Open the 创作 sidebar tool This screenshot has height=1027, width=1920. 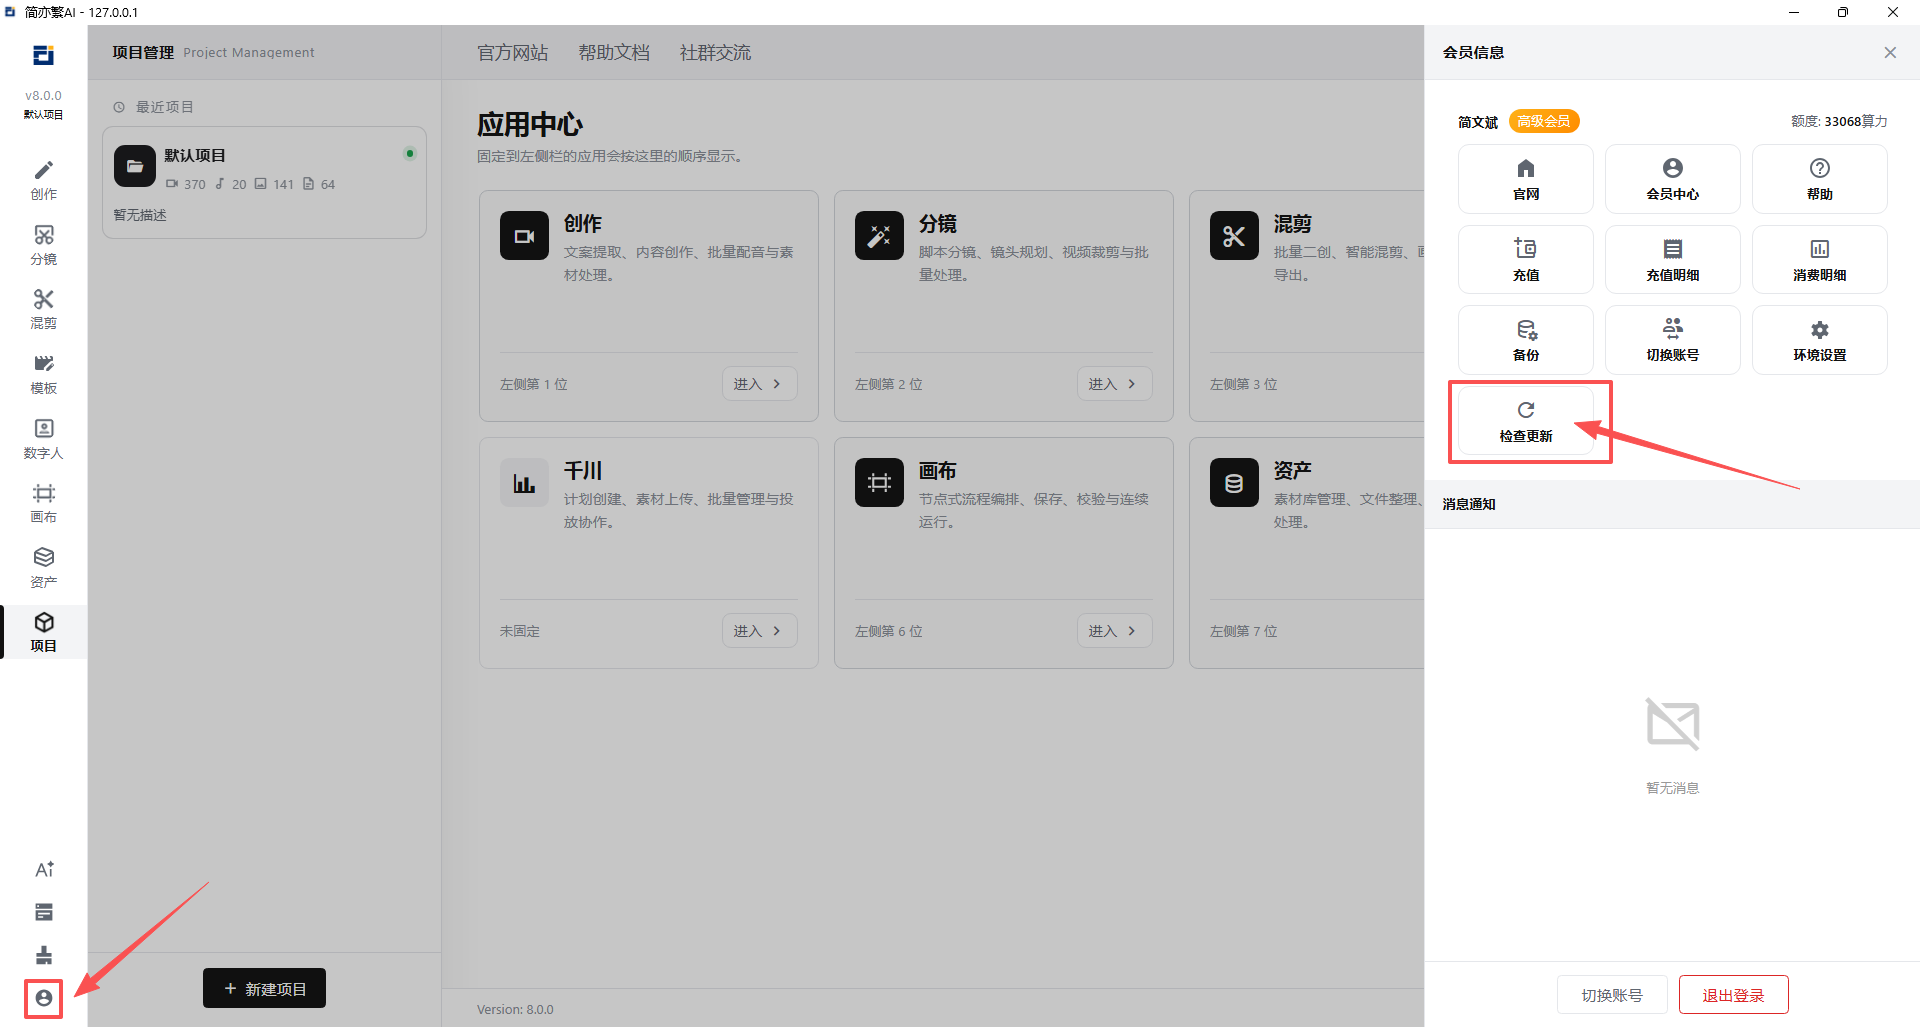click(43, 180)
